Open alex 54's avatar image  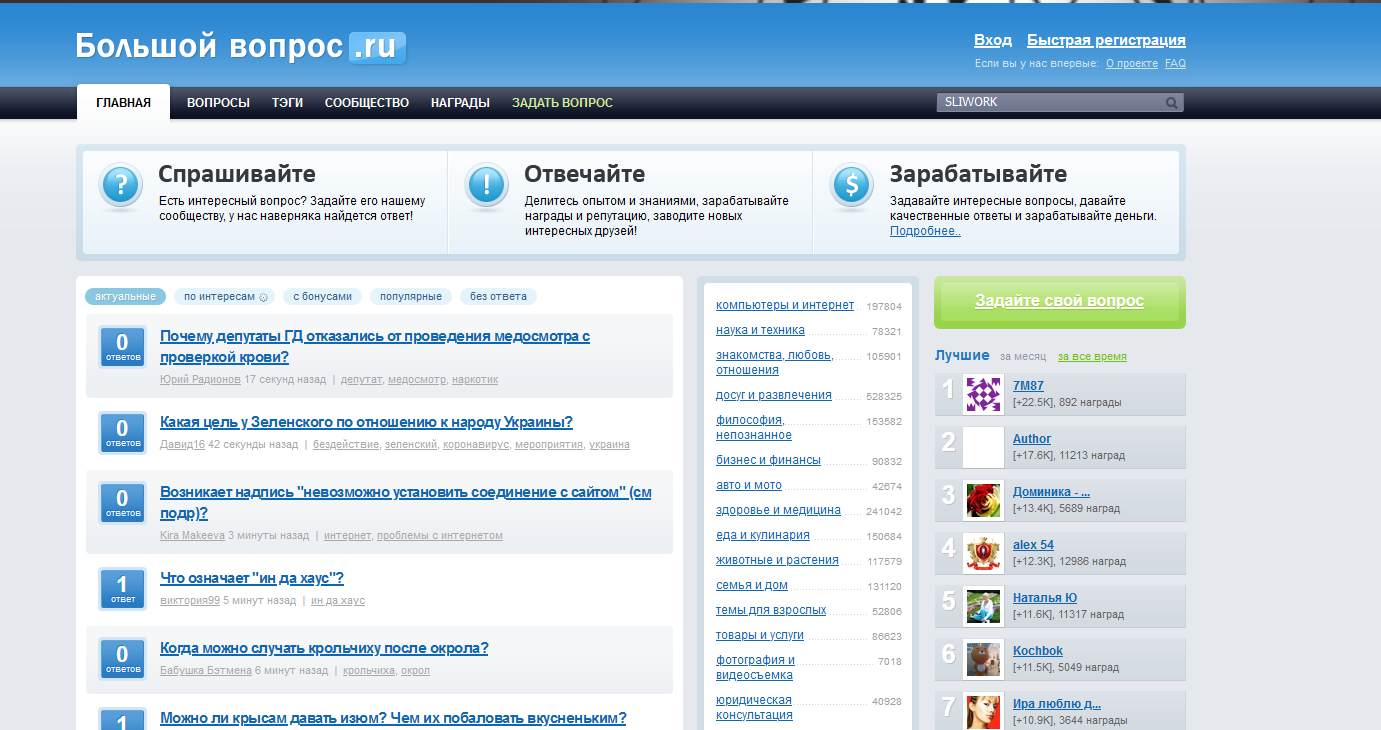[984, 553]
